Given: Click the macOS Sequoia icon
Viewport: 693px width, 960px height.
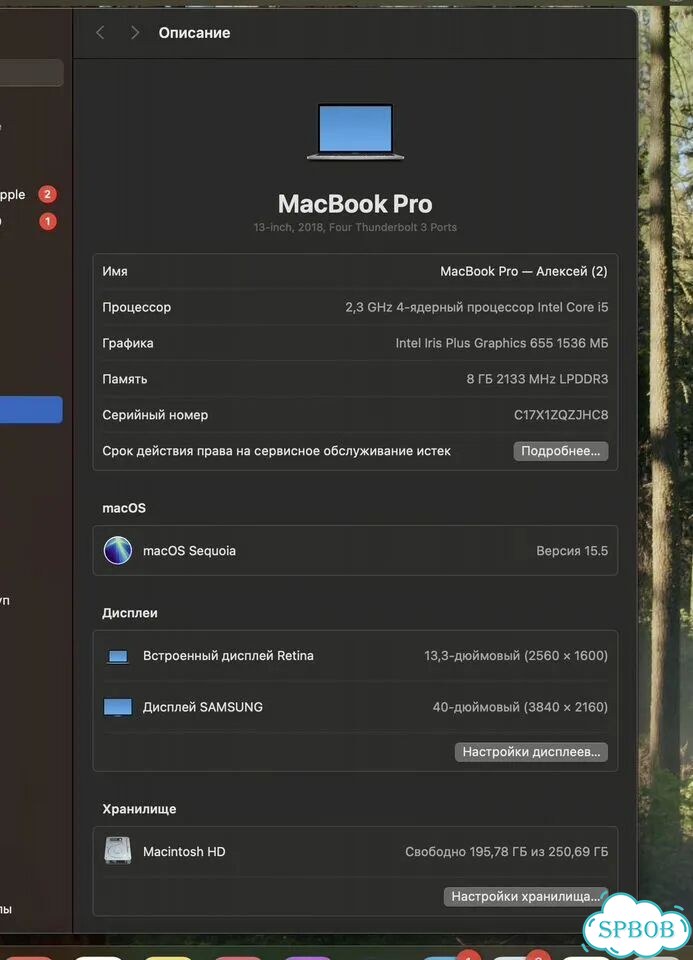Looking at the screenshot, I should (x=118, y=550).
